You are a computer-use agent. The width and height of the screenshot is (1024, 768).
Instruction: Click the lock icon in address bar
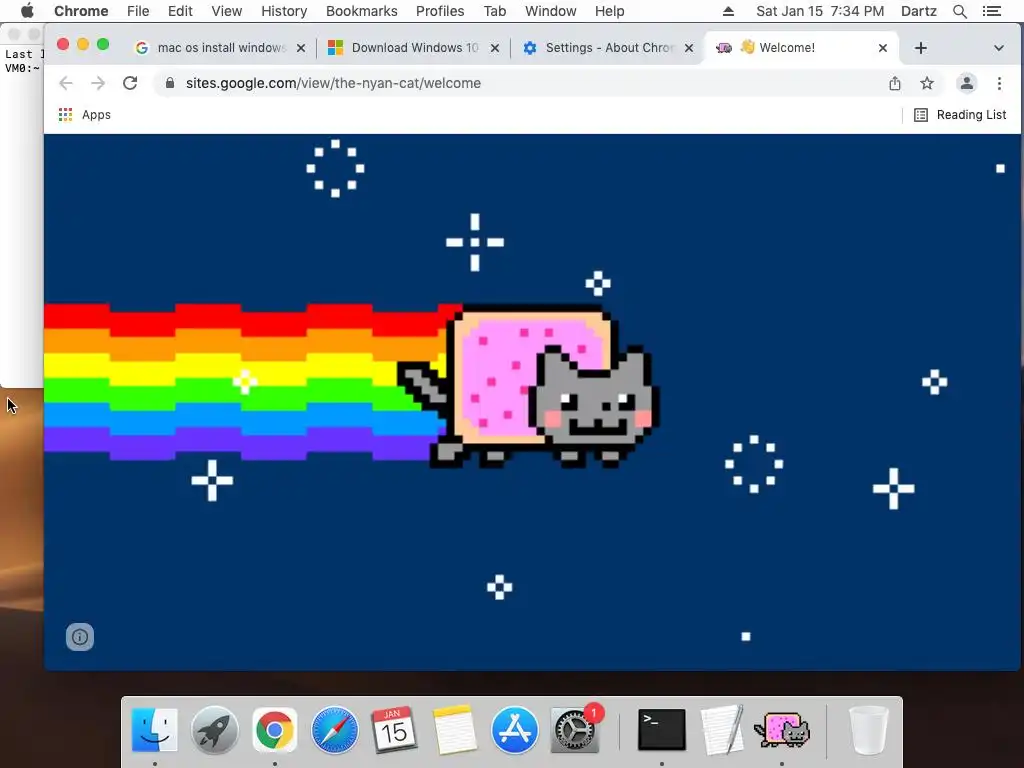pyautogui.click(x=170, y=83)
